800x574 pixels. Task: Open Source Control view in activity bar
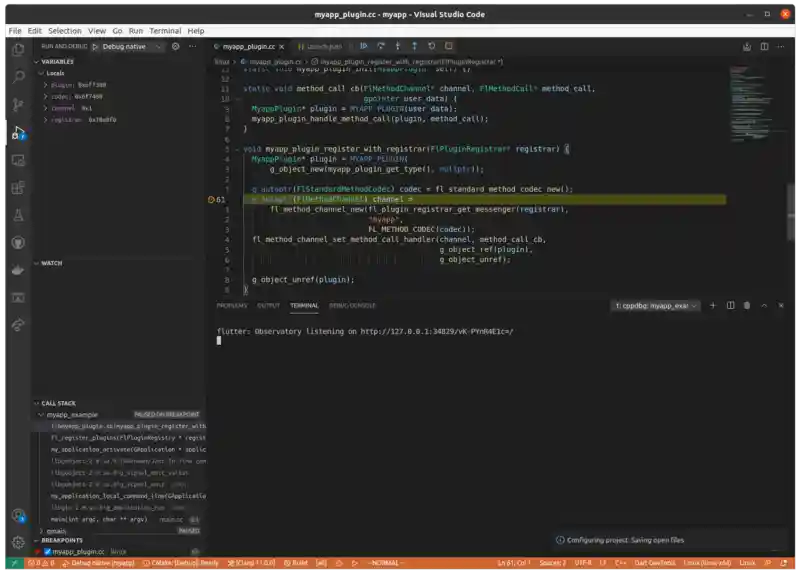click(x=18, y=104)
